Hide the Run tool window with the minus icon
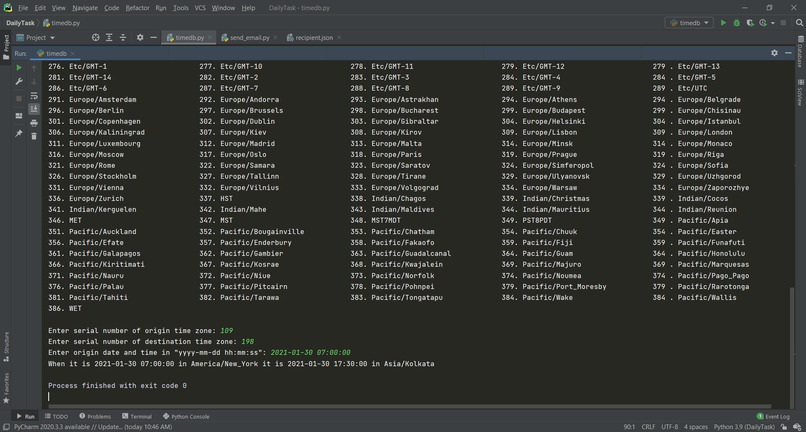Image resolution: width=806 pixels, height=432 pixels. coord(789,53)
